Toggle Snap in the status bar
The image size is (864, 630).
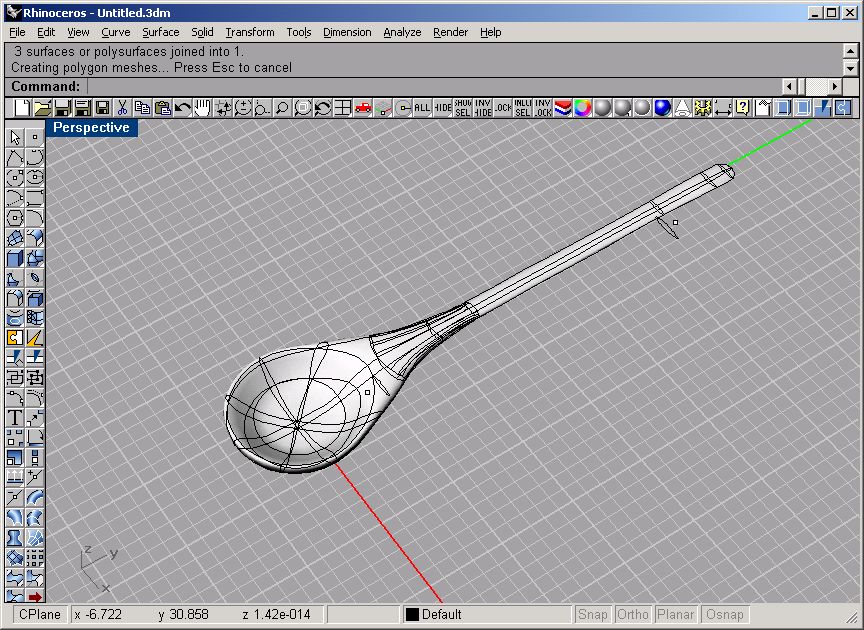click(x=593, y=614)
